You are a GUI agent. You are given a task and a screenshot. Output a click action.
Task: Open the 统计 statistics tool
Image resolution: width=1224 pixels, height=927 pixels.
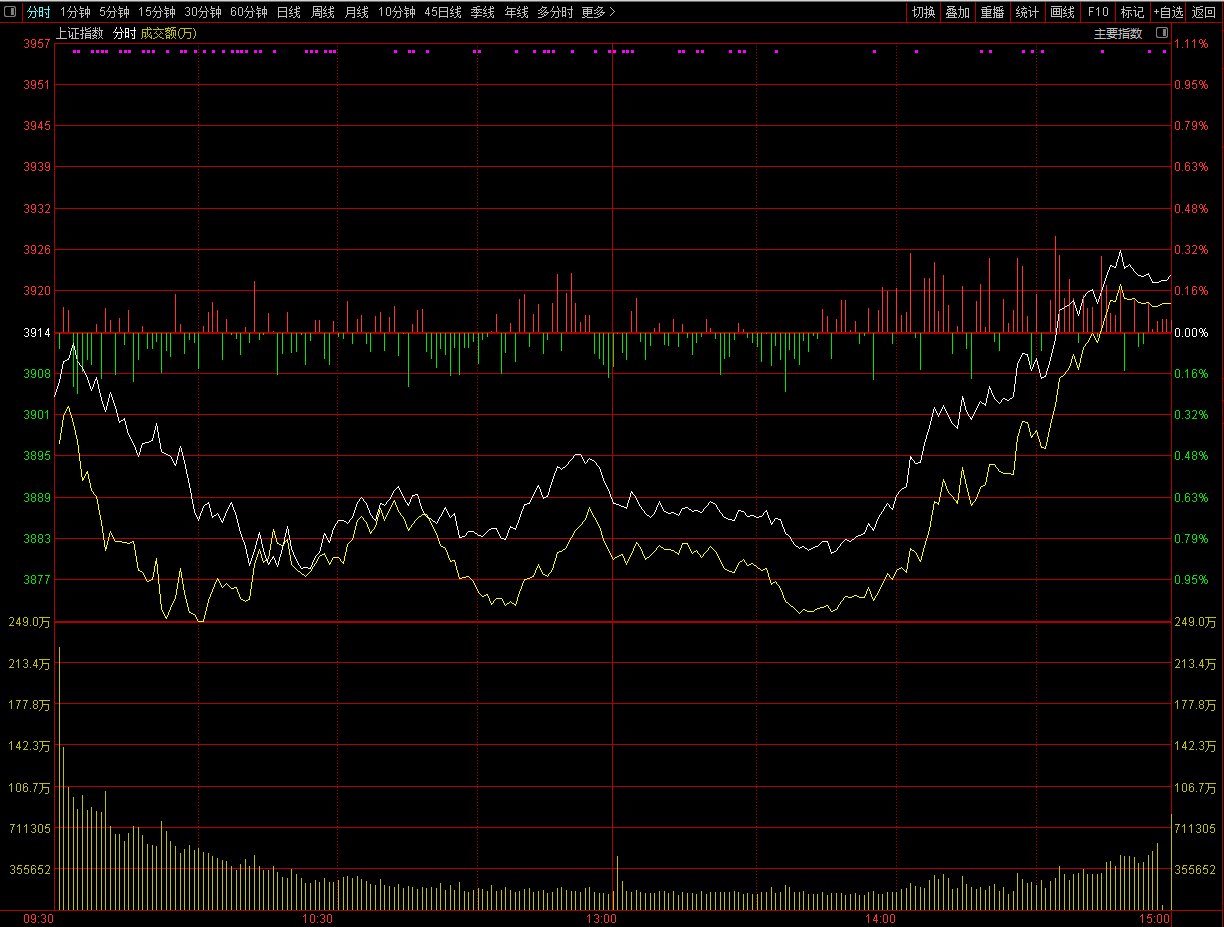click(1027, 12)
